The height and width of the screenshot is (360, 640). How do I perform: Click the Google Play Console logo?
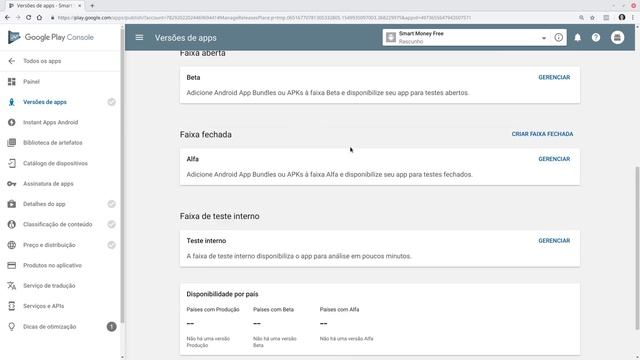pos(51,37)
